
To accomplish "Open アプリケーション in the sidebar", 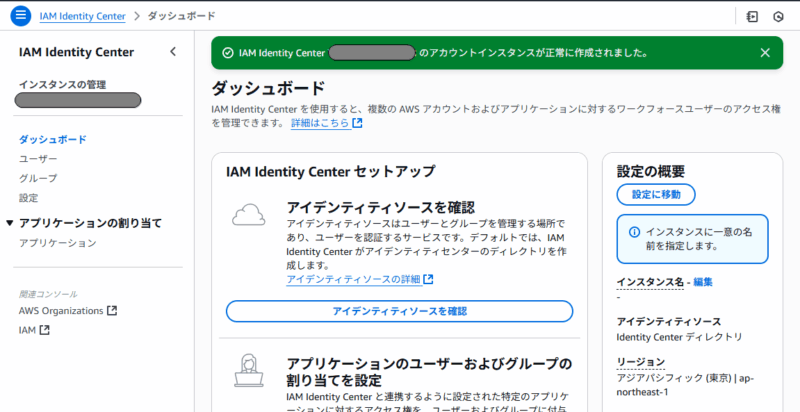I will coord(58,243).
